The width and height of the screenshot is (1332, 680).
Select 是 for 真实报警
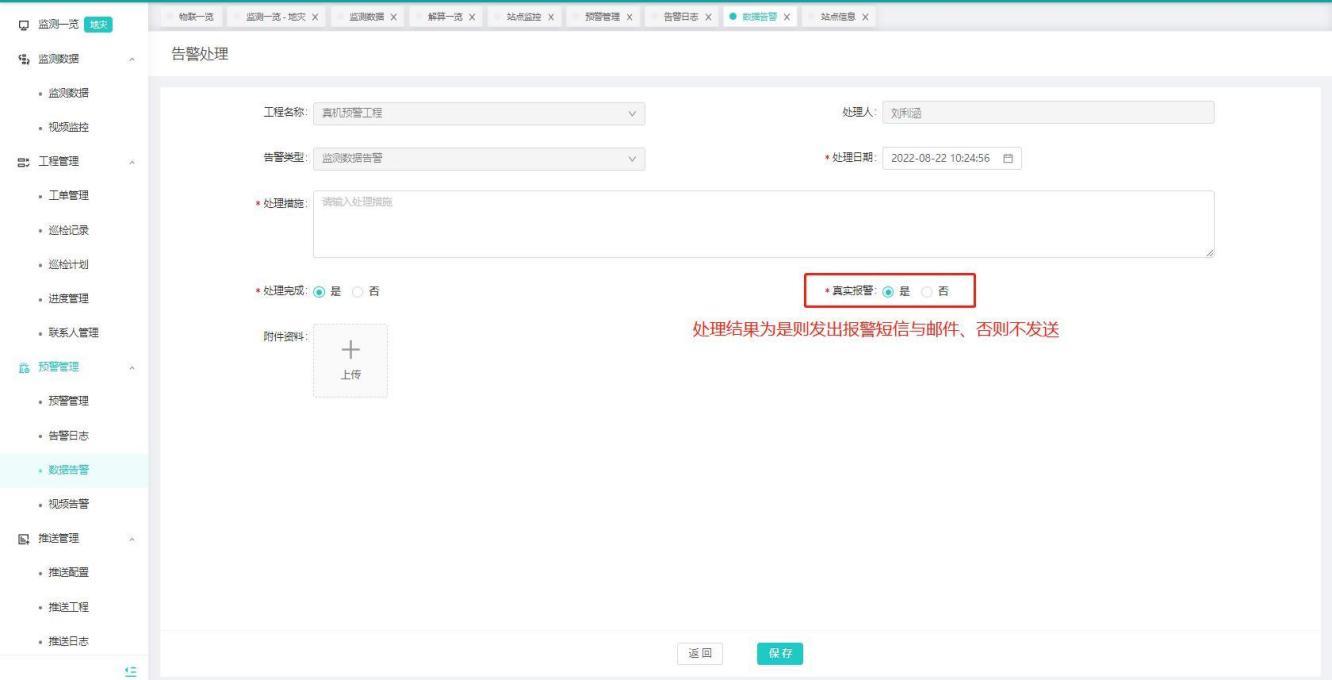(888, 291)
